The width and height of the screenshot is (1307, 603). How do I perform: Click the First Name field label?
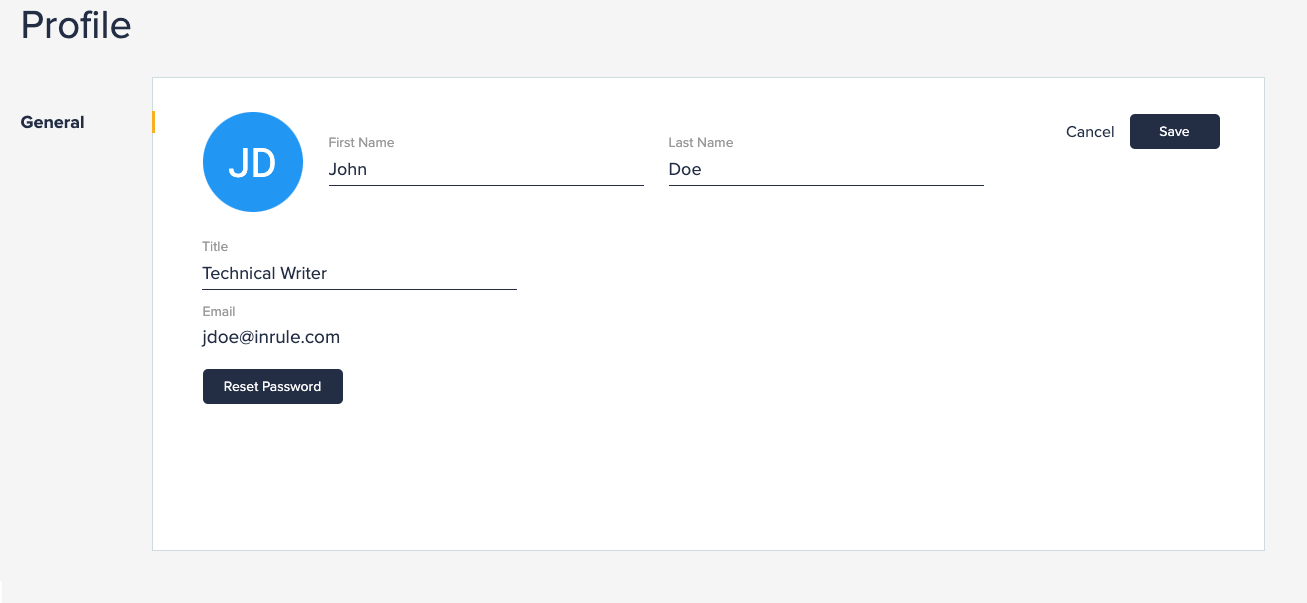pyautogui.click(x=361, y=143)
